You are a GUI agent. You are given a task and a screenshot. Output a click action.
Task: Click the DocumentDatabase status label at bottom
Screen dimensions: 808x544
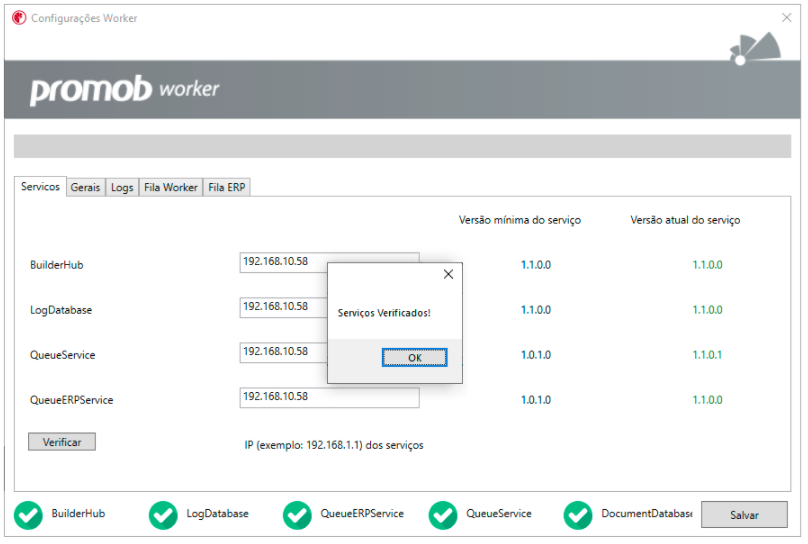click(x=647, y=514)
